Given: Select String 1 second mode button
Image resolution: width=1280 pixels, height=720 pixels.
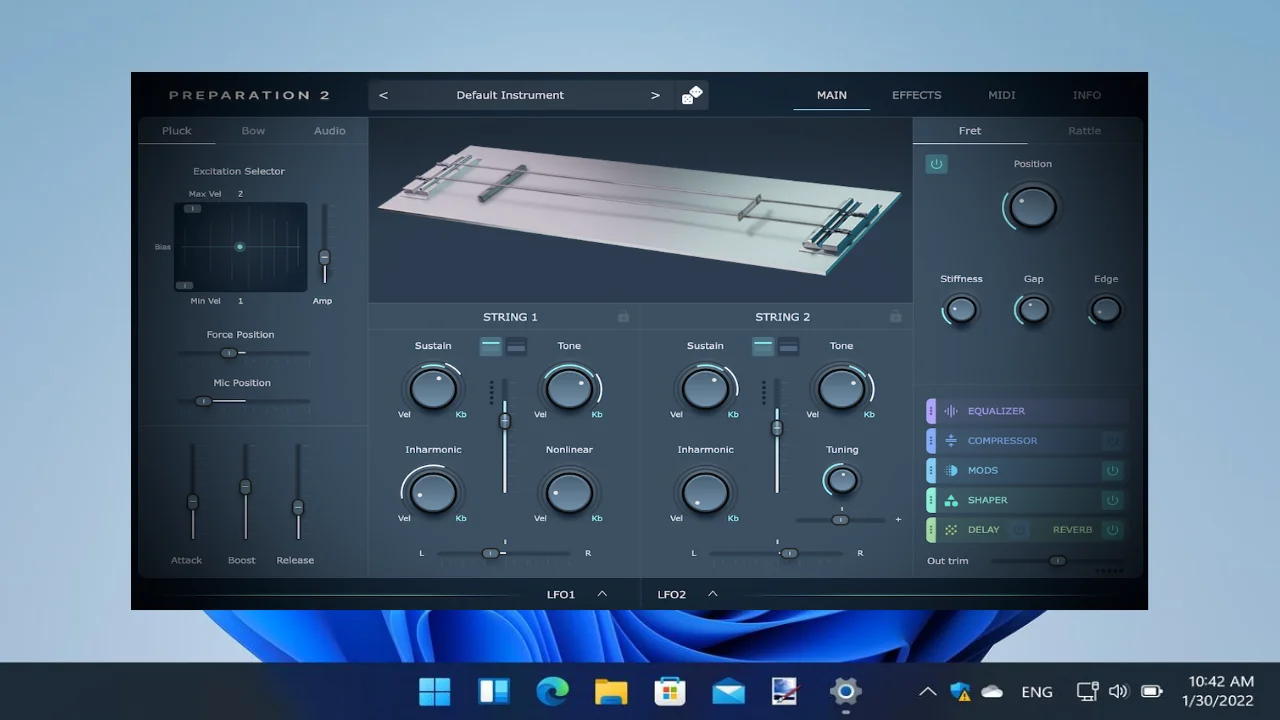Looking at the screenshot, I should 516,346.
